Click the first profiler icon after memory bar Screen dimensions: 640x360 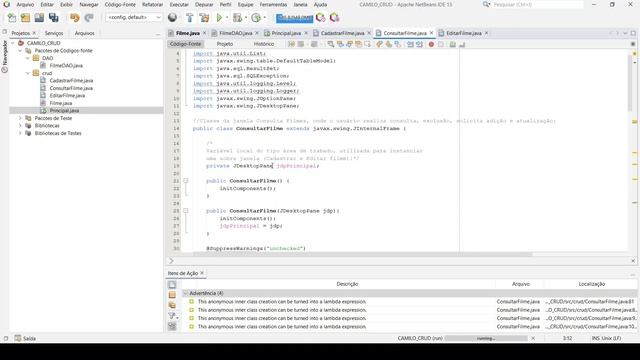pos(321,18)
